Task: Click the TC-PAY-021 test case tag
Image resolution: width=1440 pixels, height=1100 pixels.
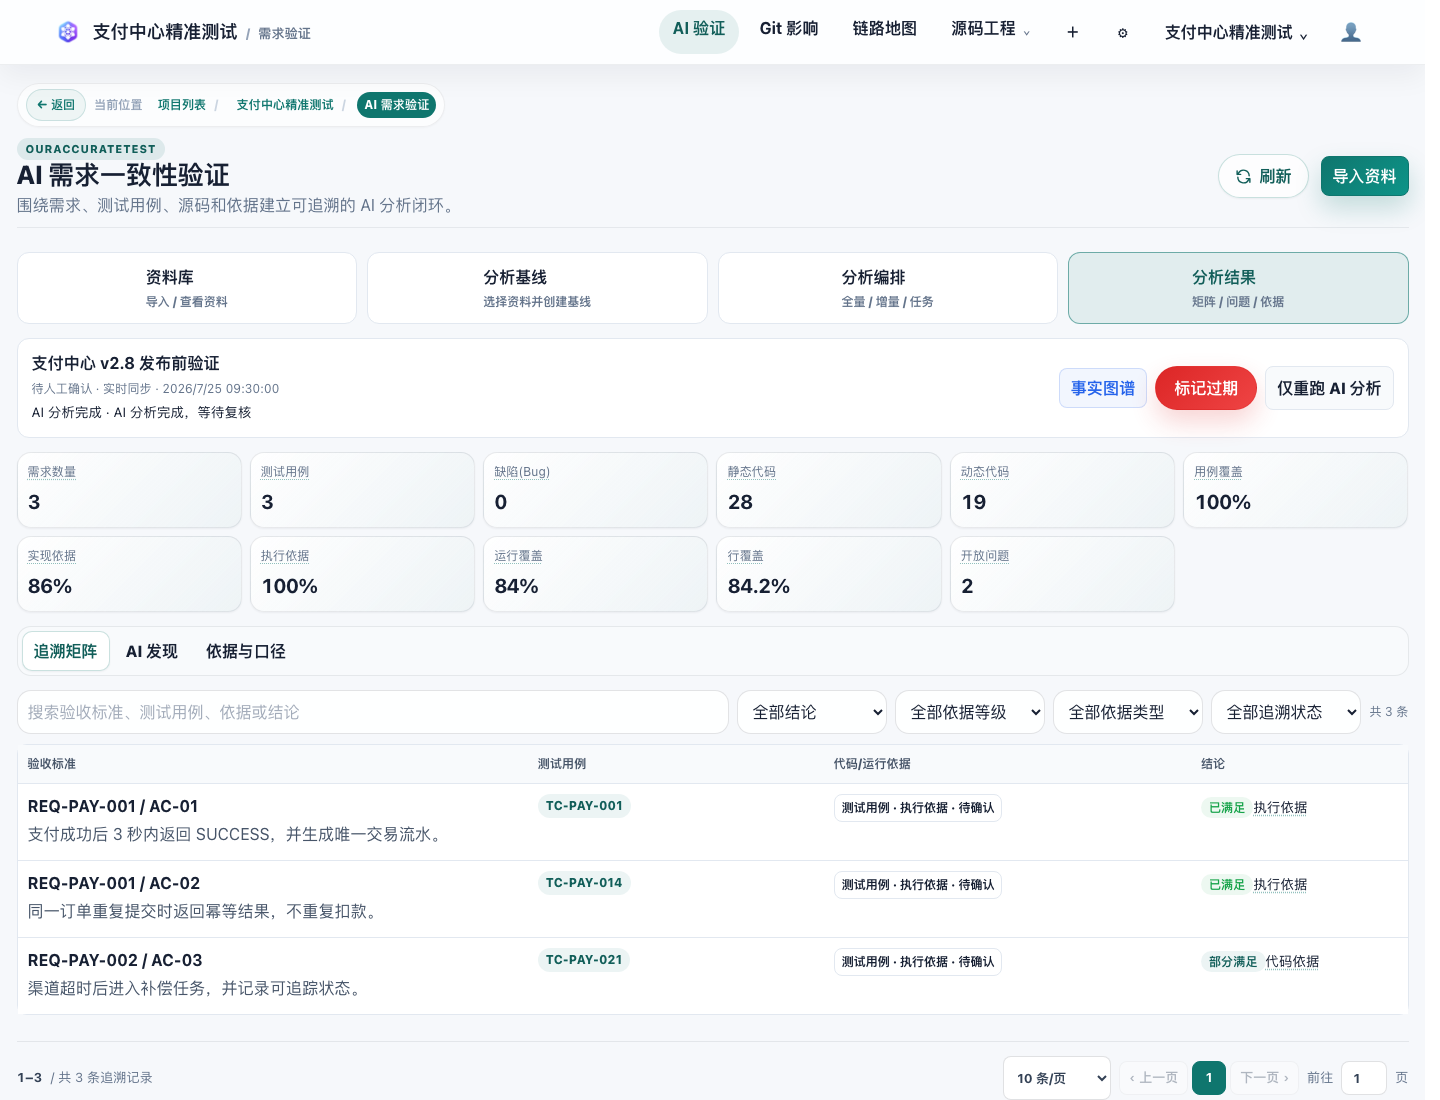Action: tap(584, 960)
